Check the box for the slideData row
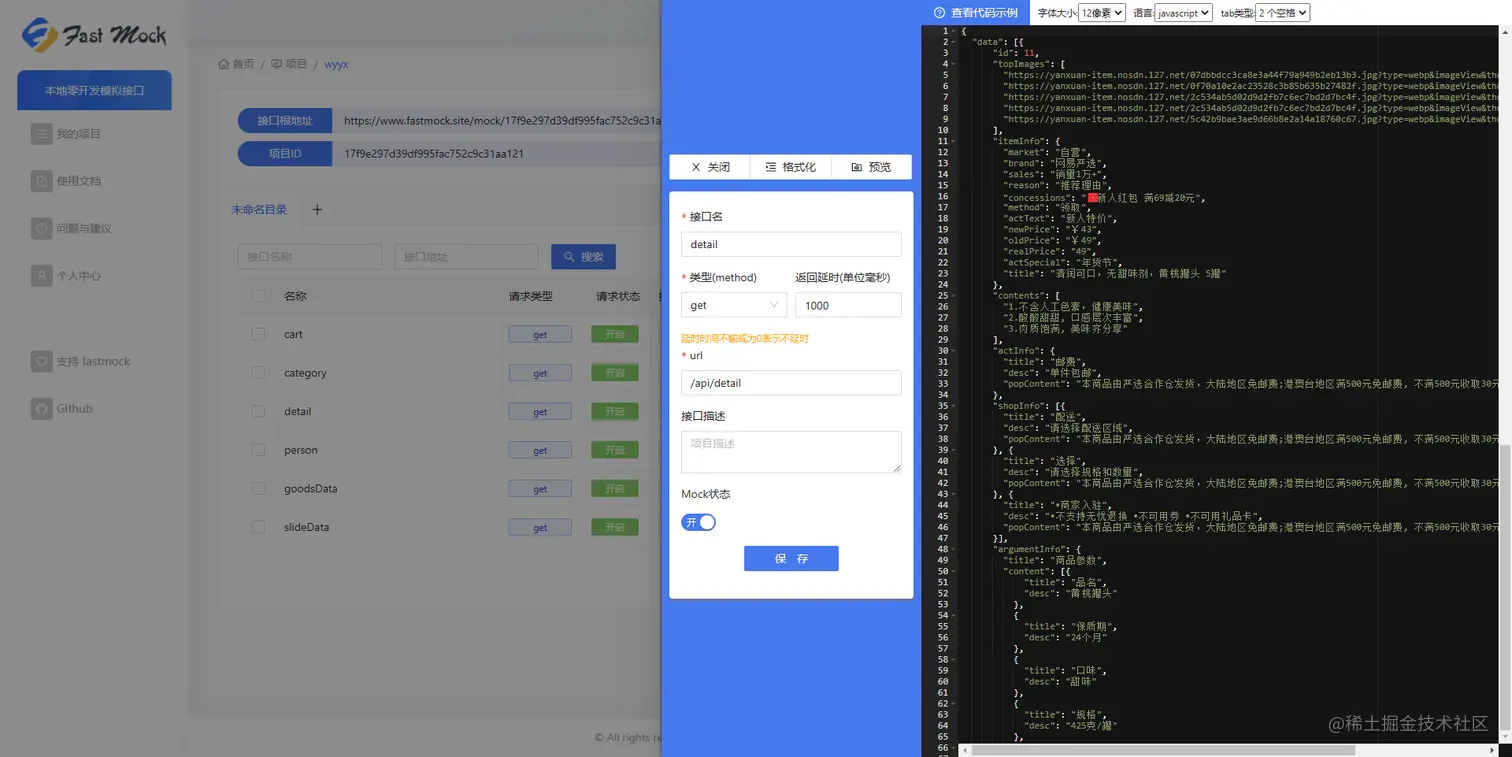Screen dimensions: 1512x757 click(258, 527)
